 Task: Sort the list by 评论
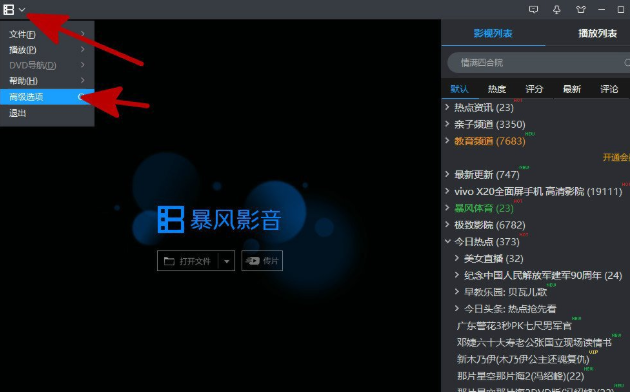(609, 89)
